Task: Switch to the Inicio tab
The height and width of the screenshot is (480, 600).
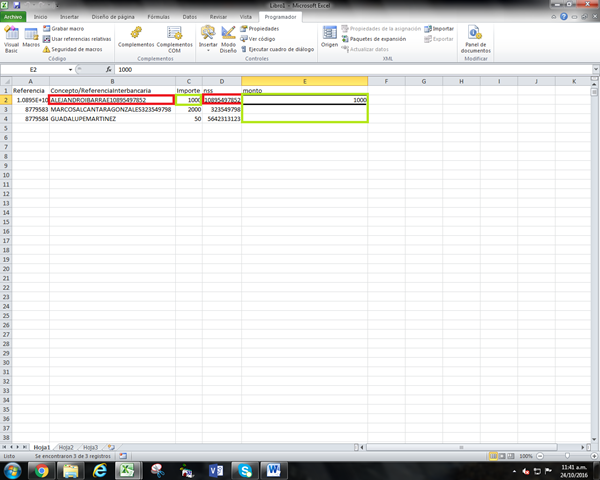Action: coord(40,17)
